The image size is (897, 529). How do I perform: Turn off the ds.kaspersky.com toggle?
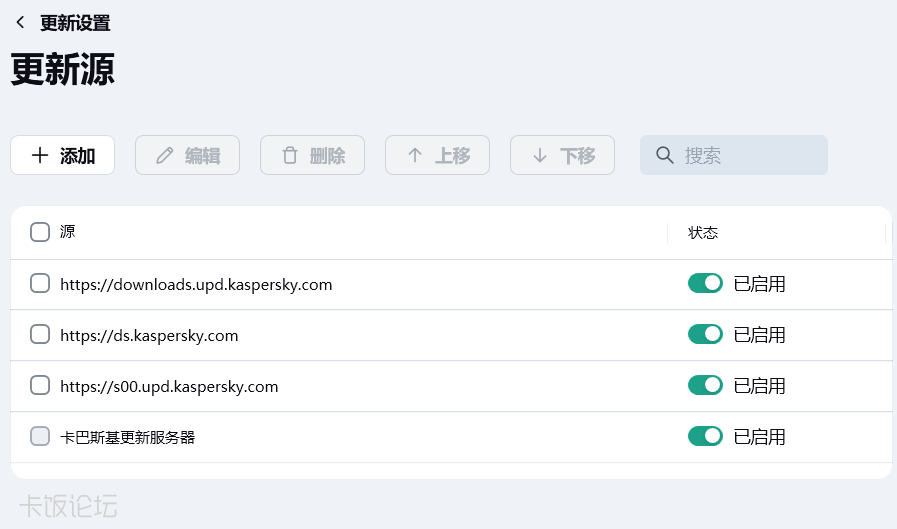[x=705, y=334]
